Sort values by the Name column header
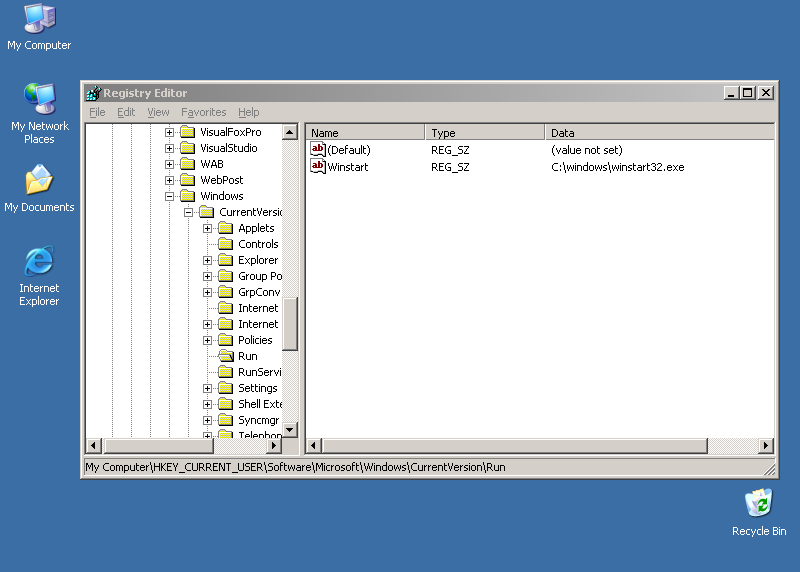Image resolution: width=800 pixels, height=572 pixels. click(x=365, y=133)
